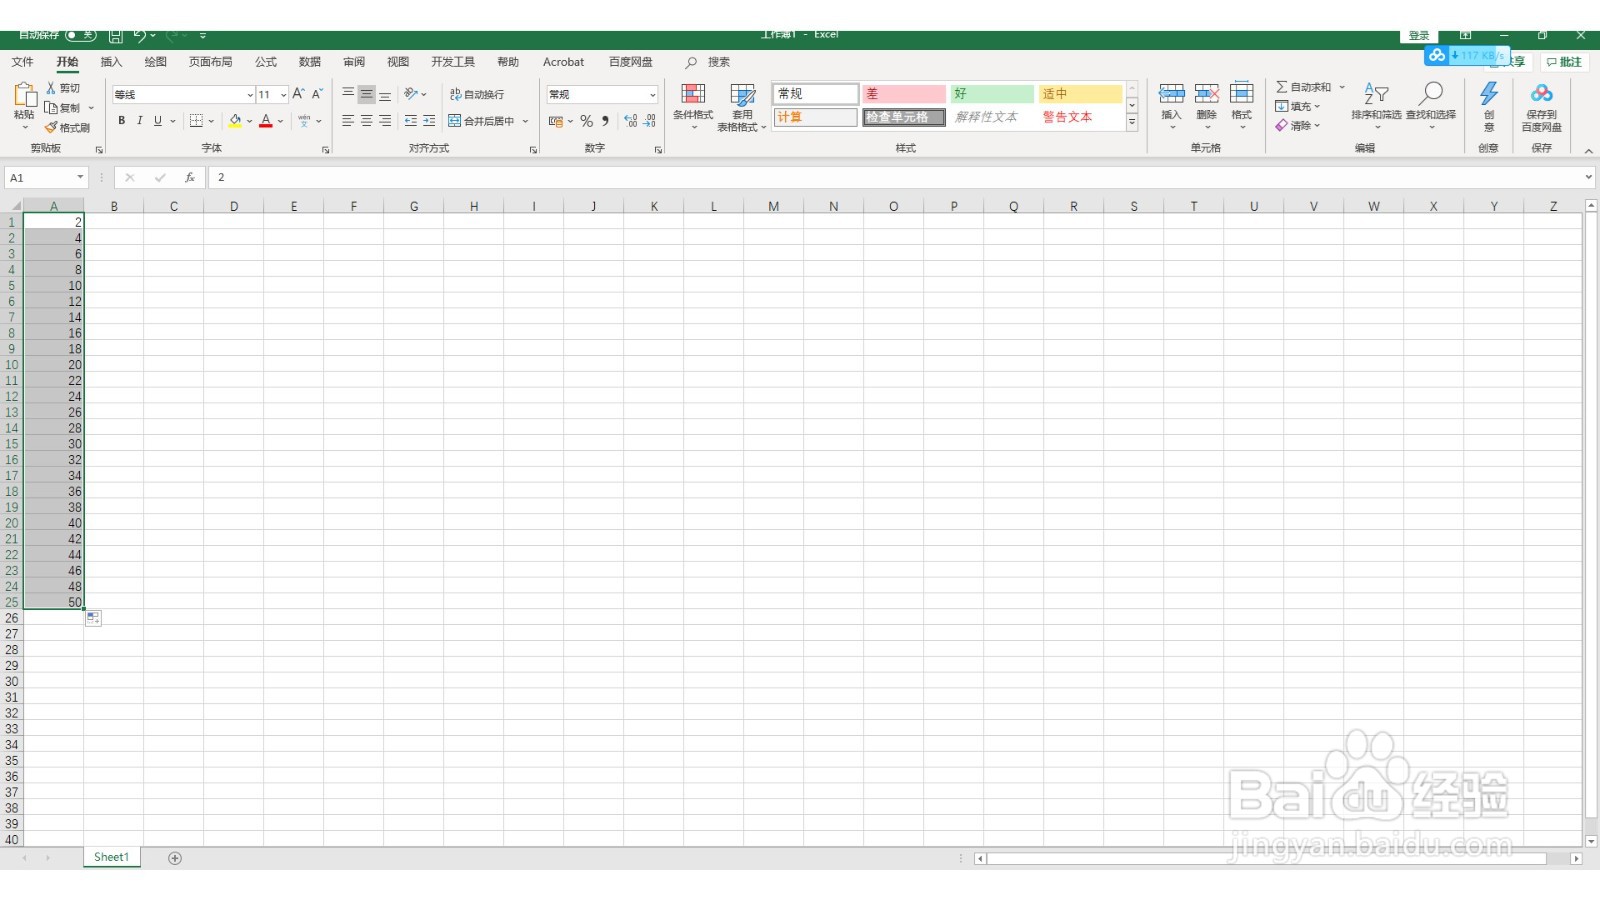The width and height of the screenshot is (1600, 900).
Task: Open Find and Select (查找和选择)
Action: (x=1431, y=105)
